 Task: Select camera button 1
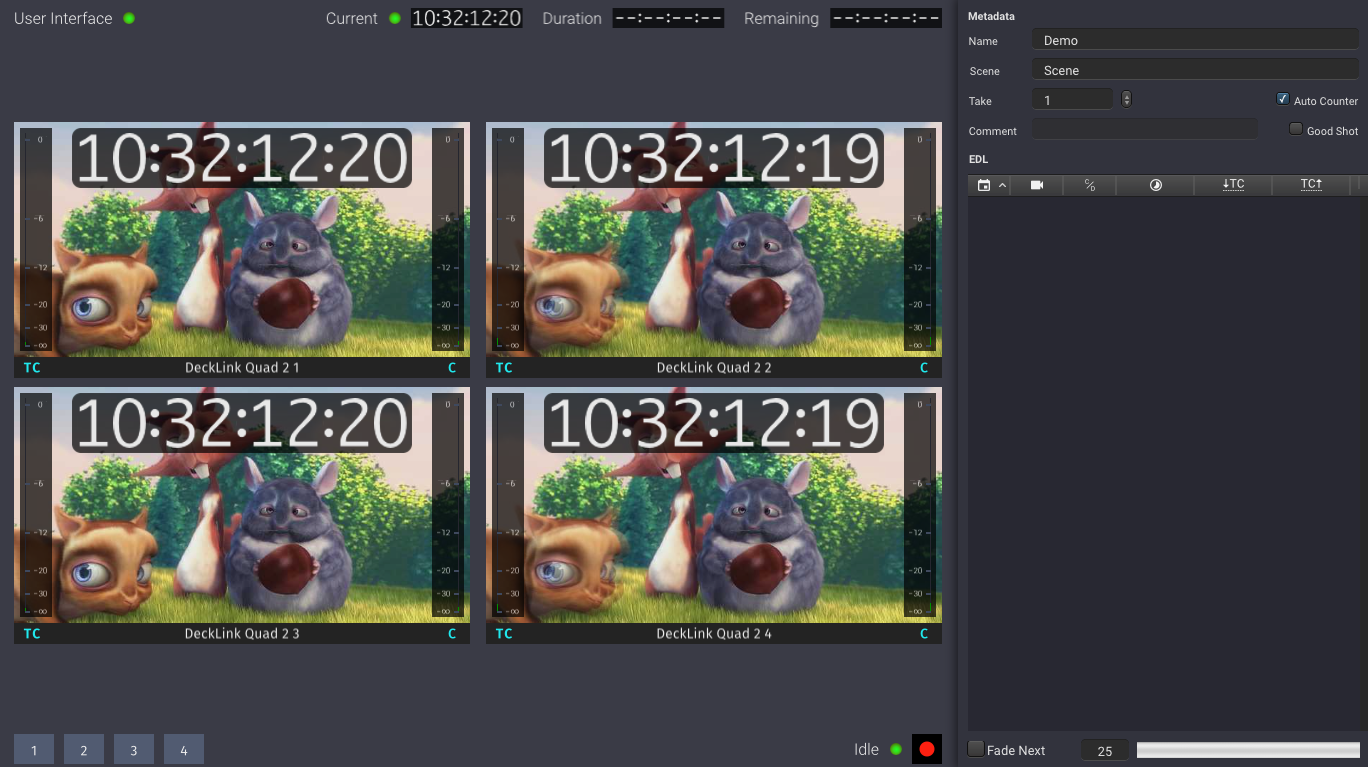pyautogui.click(x=34, y=750)
